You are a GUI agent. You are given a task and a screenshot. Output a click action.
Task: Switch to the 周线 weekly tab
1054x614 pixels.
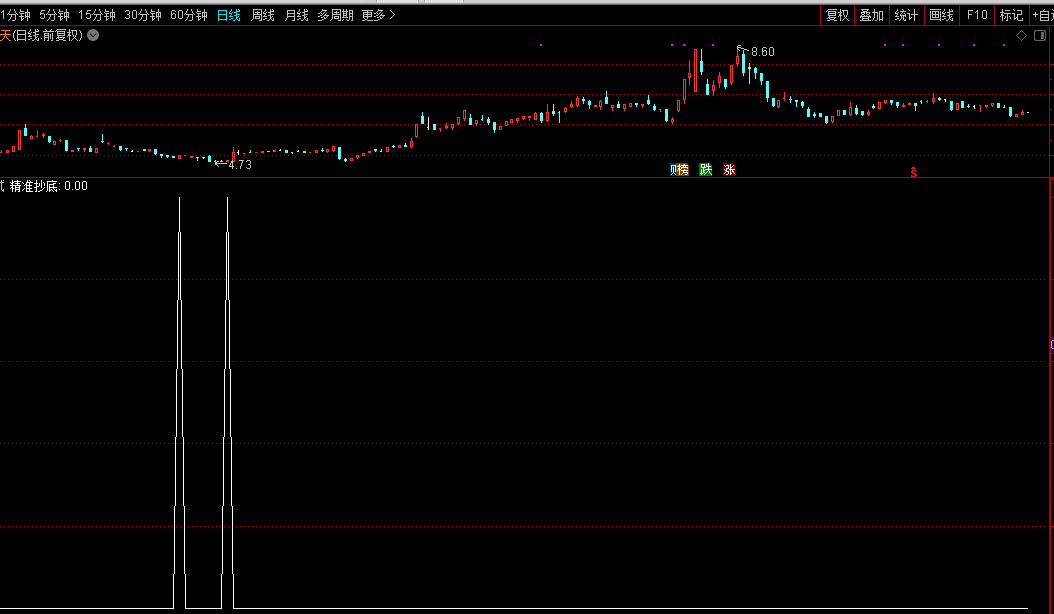coord(262,15)
